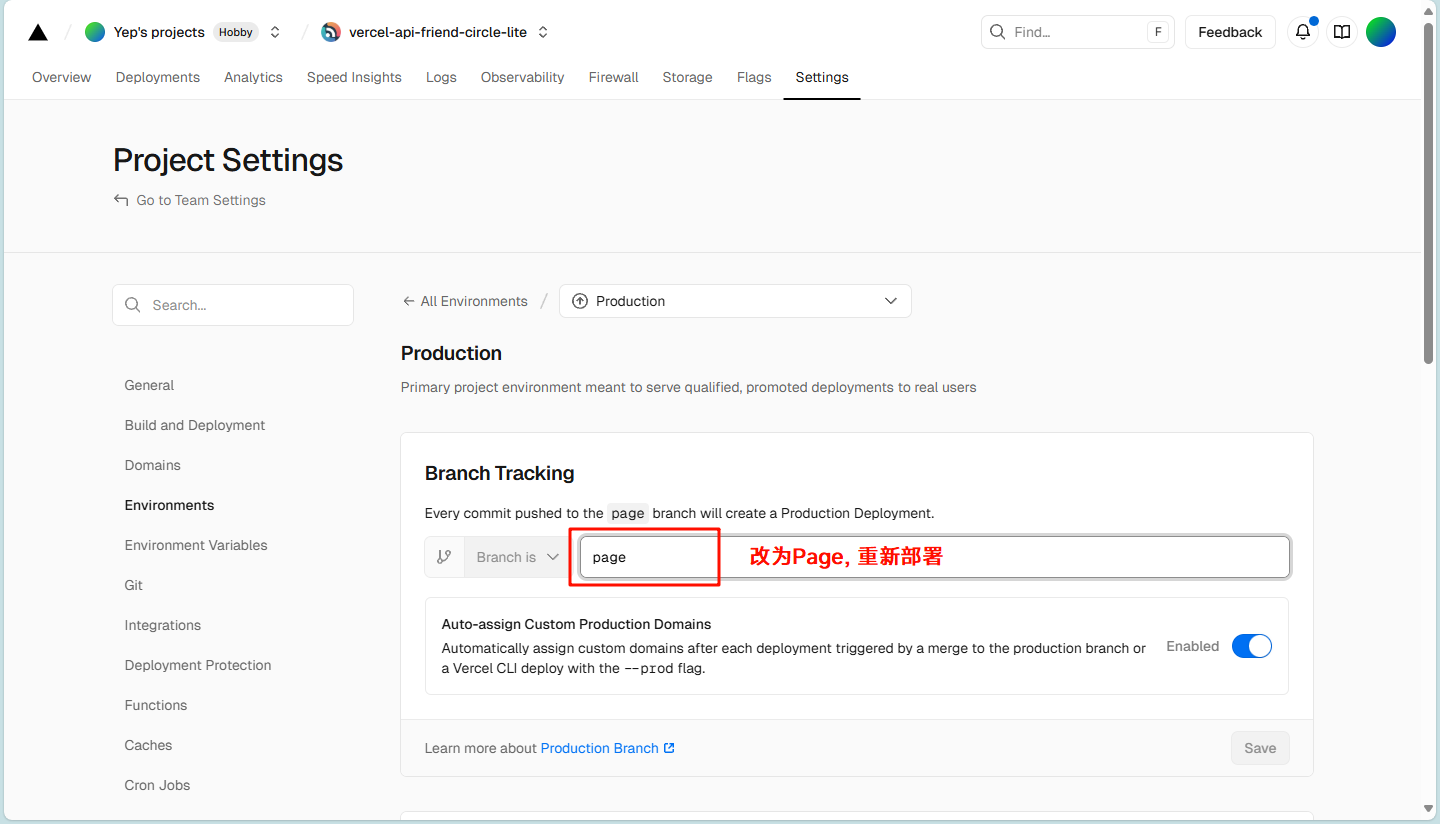Click the 'Project Settings' heading
The height and width of the screenshot is (824, 1440).
click(x=228, y=160)
